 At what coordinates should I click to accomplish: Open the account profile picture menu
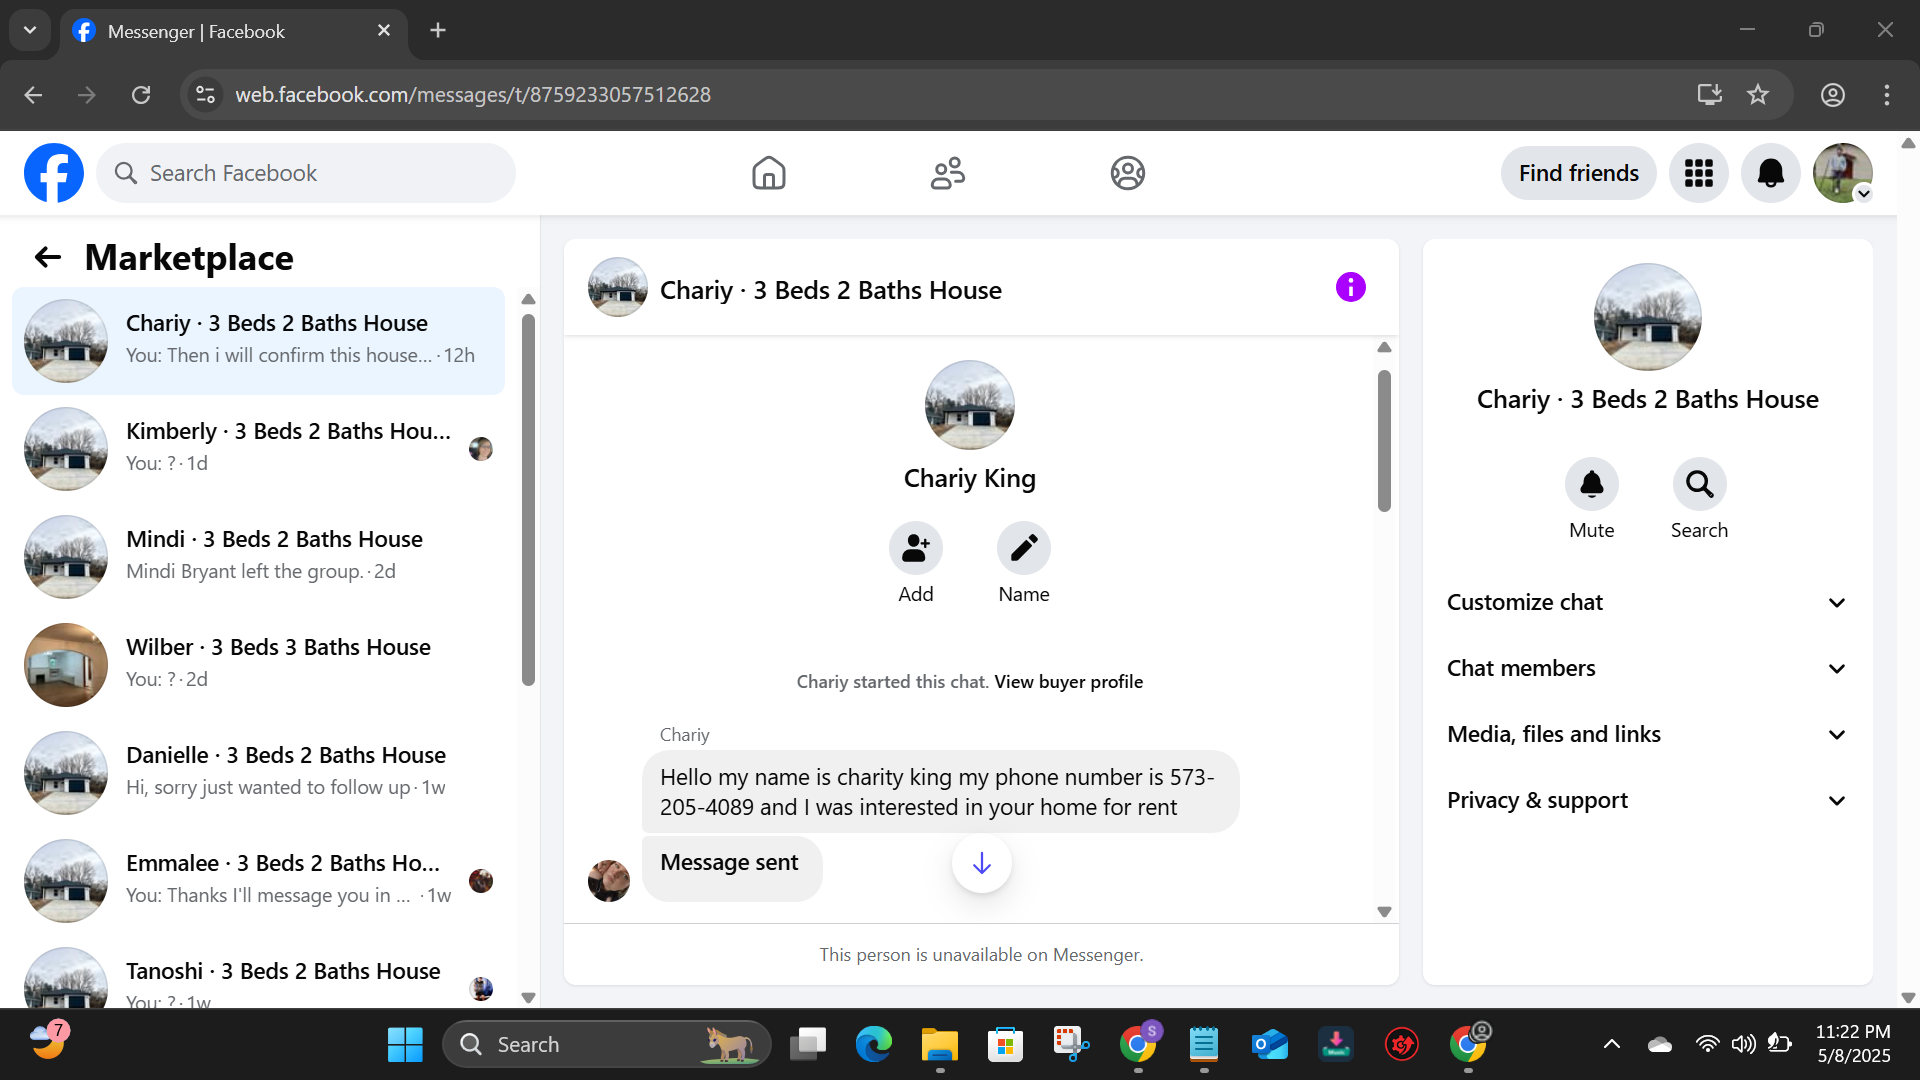pos(1843,173)
